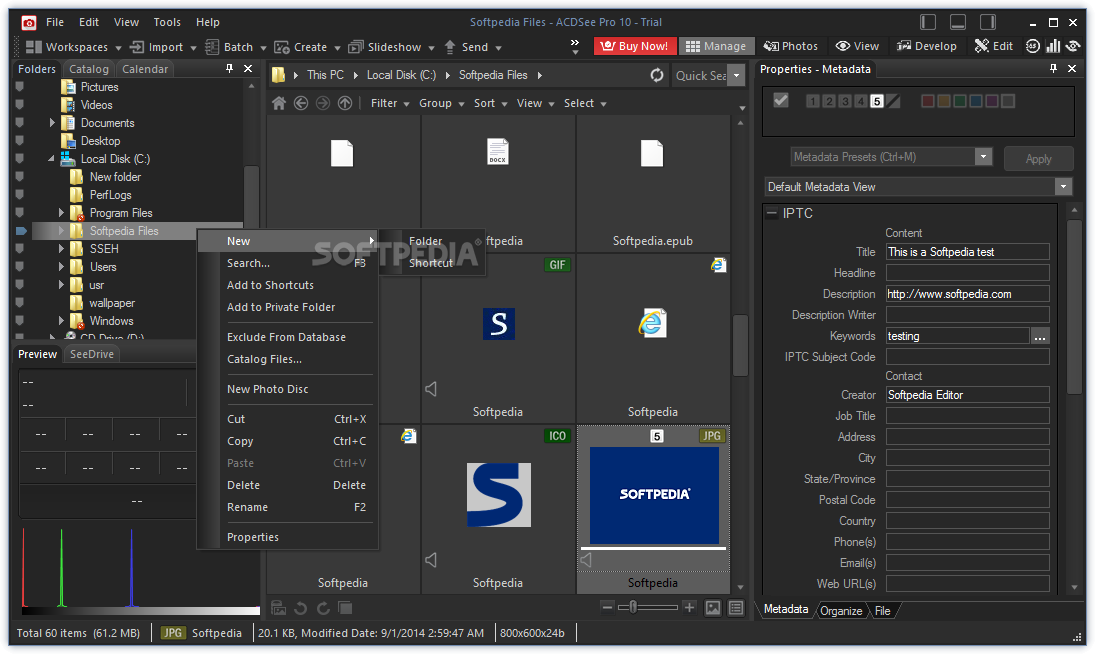This screenshot has width=1095, height=654.
Task: Rotate selected image right
Action: coord(323,608)
